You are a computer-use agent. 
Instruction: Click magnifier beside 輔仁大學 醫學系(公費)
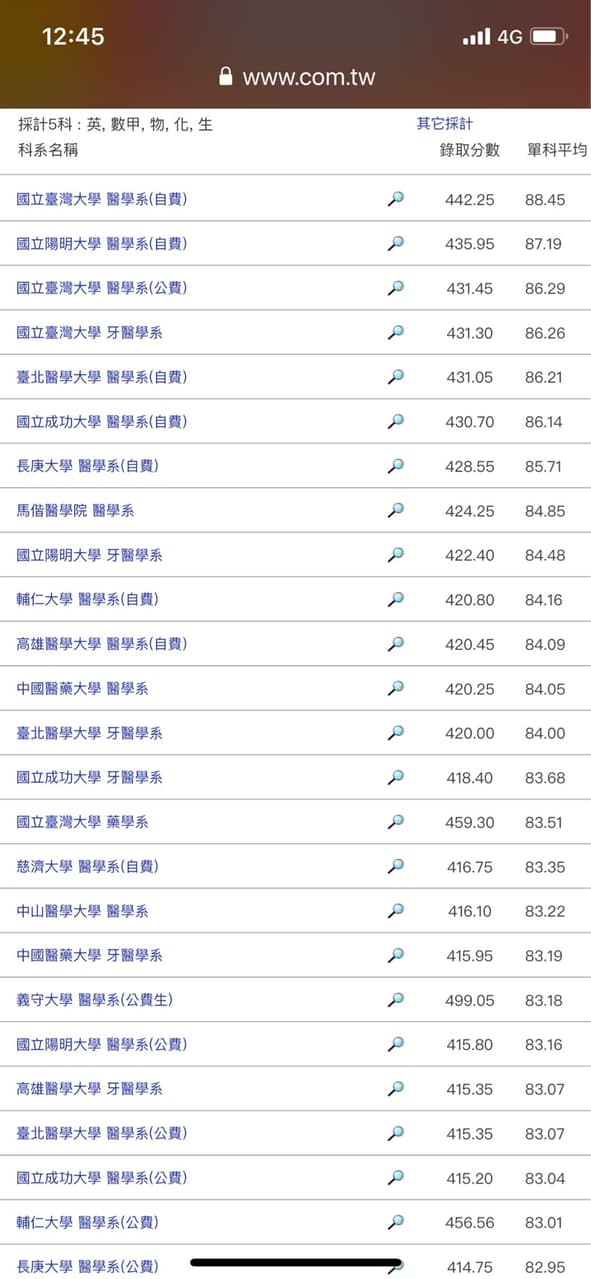[x=396, y=1221]
